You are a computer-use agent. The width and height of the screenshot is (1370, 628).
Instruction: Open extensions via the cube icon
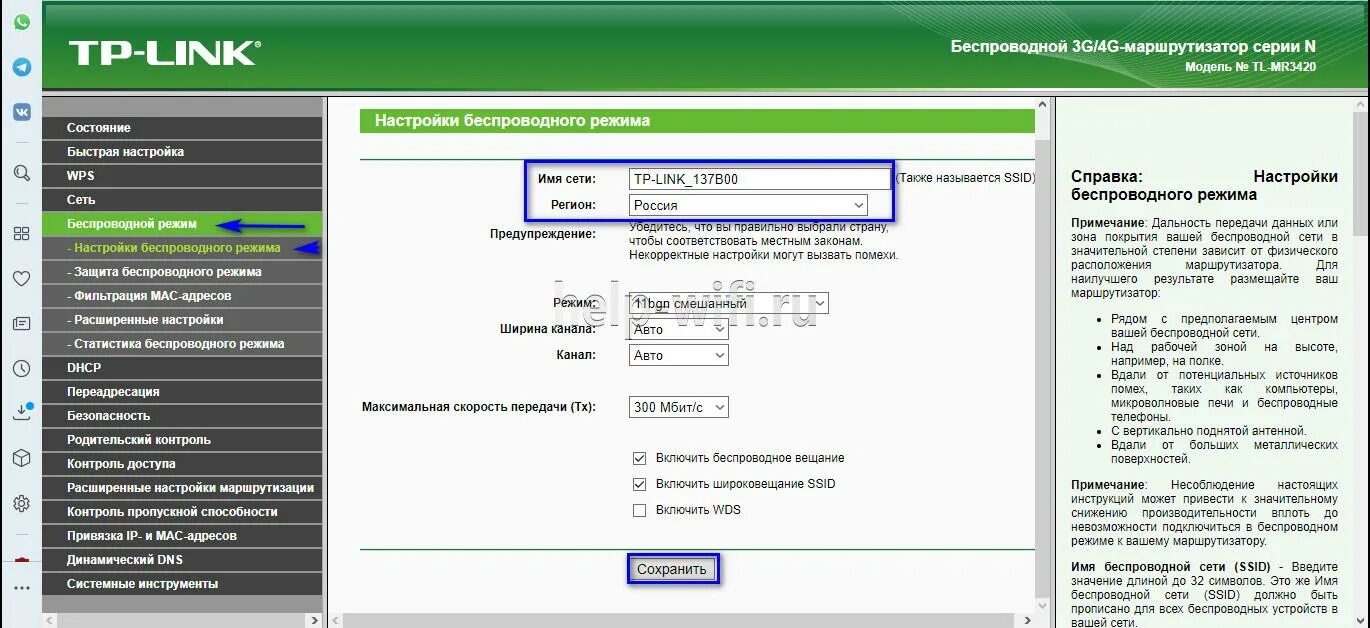pos(21,458)
